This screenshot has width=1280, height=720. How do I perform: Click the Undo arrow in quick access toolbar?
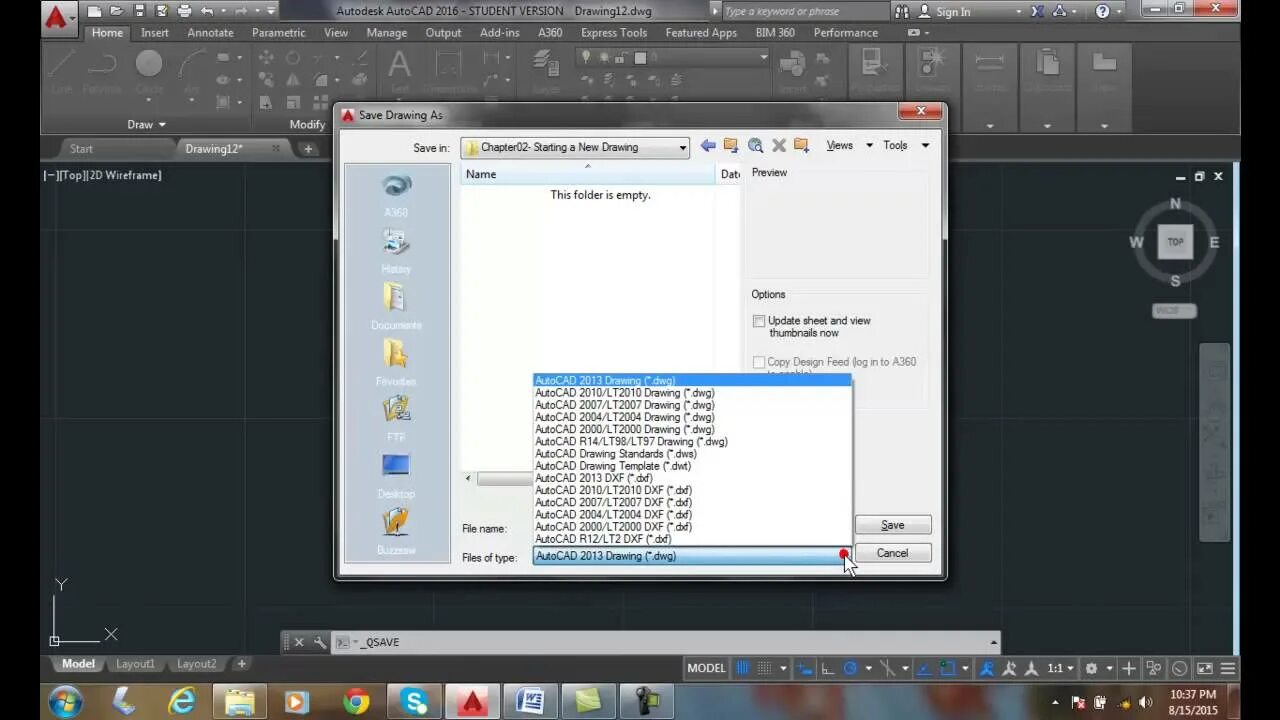point(207,12)
